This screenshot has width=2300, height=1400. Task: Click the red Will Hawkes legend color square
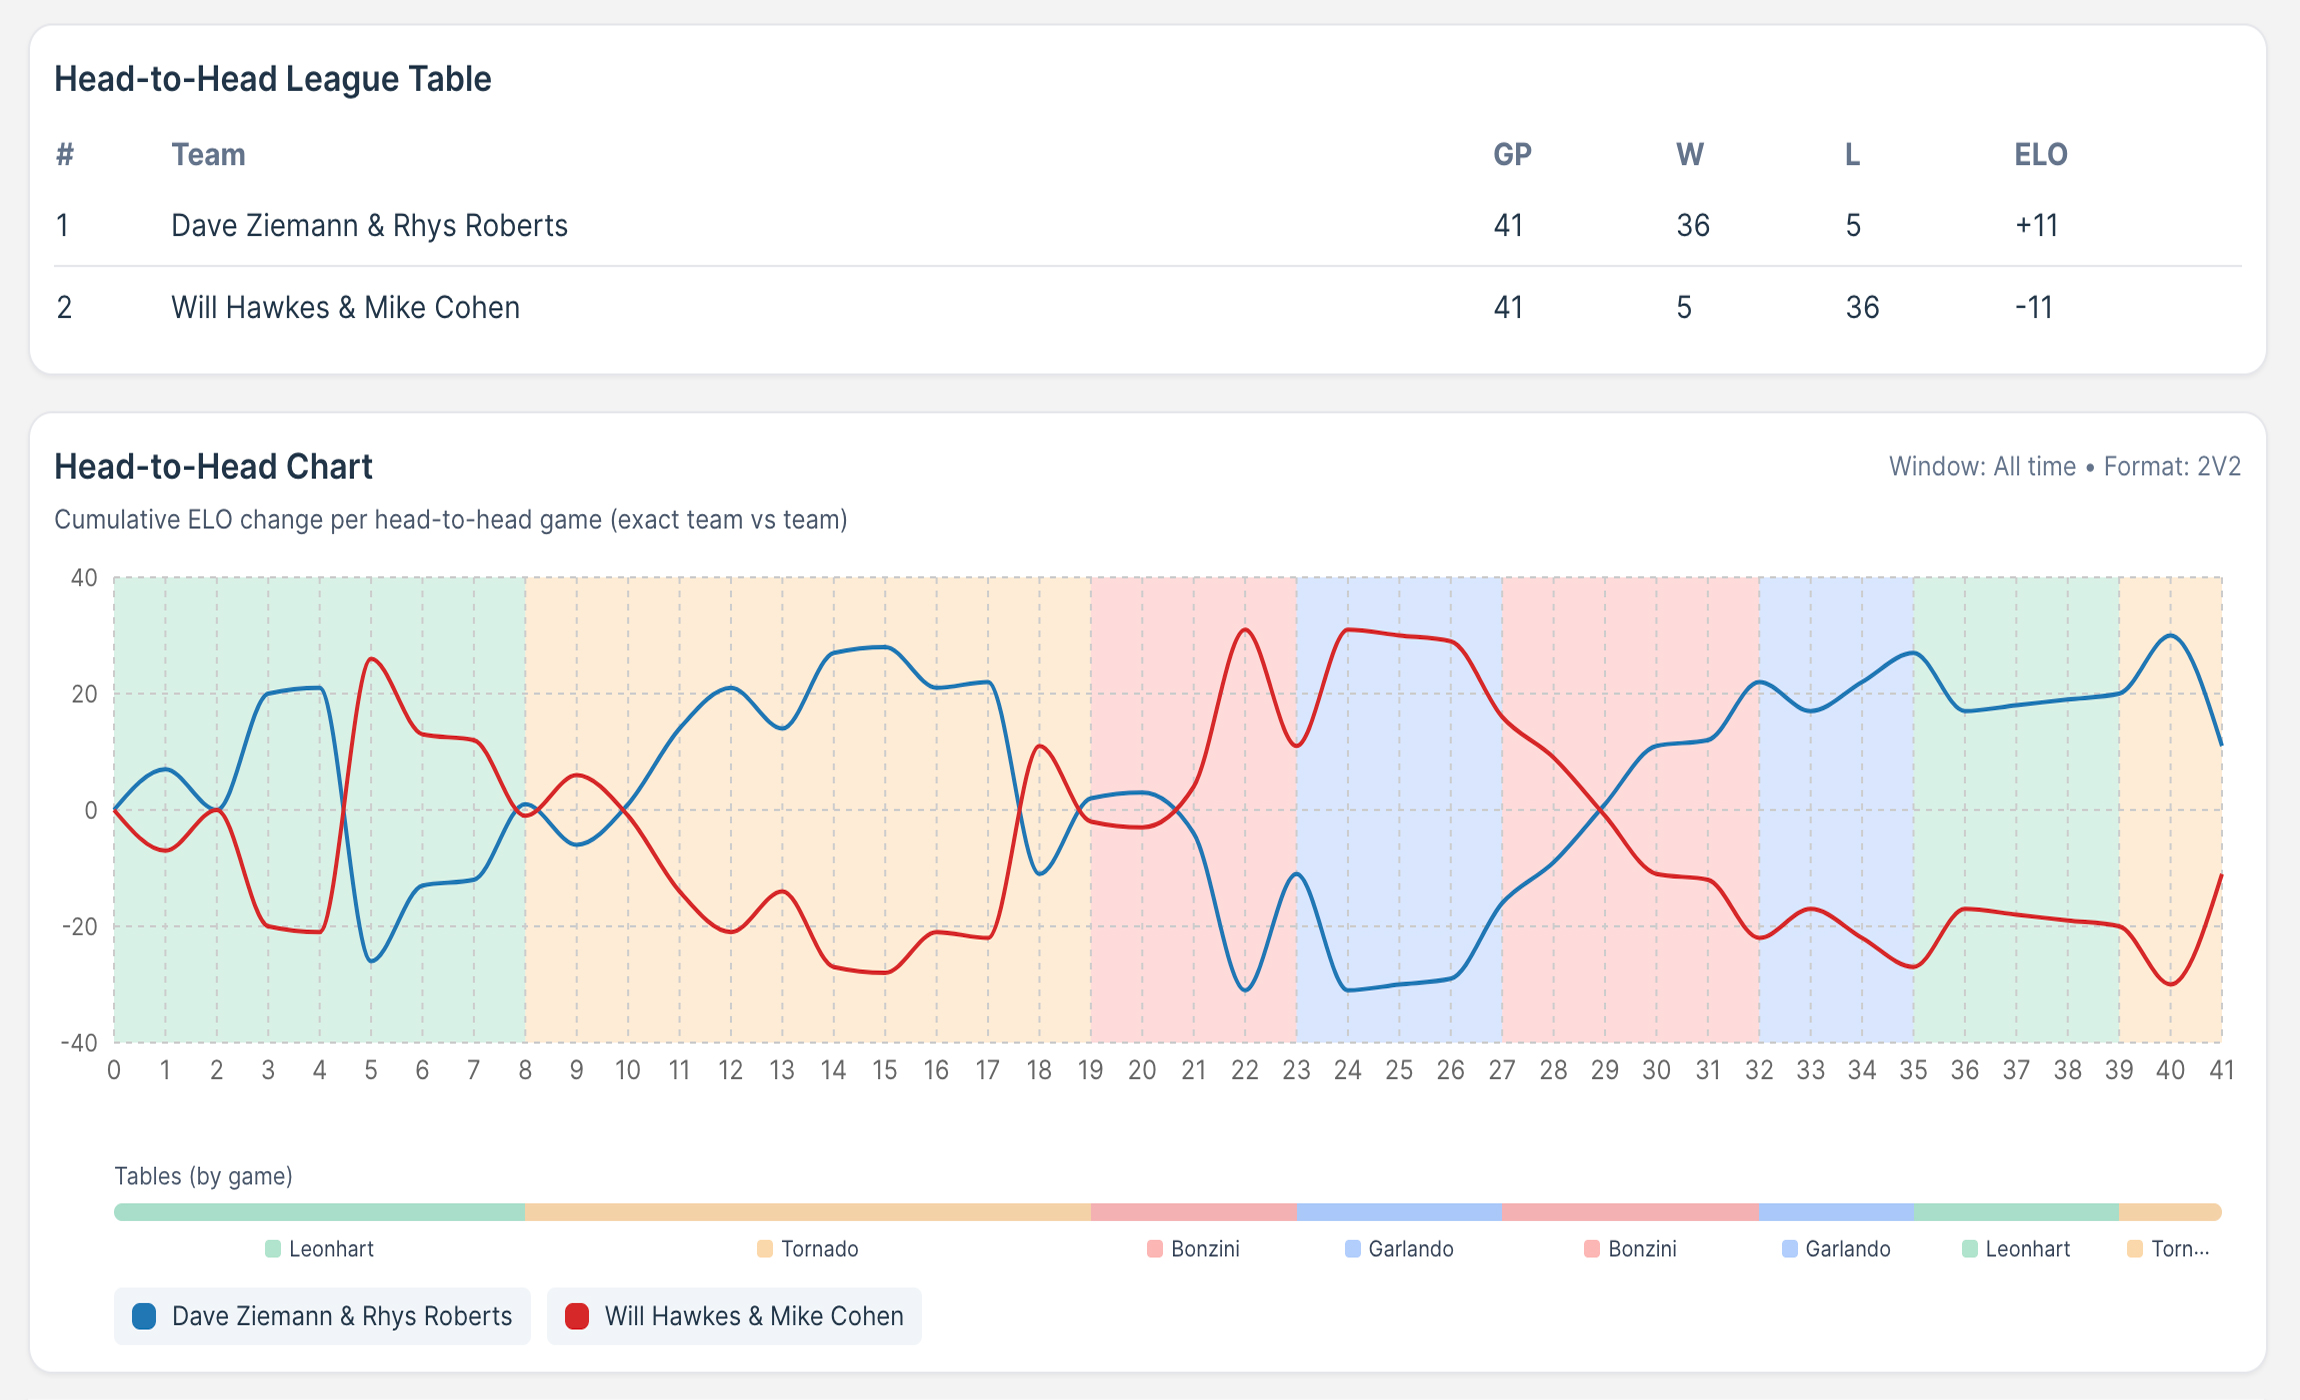[577, 1316]
